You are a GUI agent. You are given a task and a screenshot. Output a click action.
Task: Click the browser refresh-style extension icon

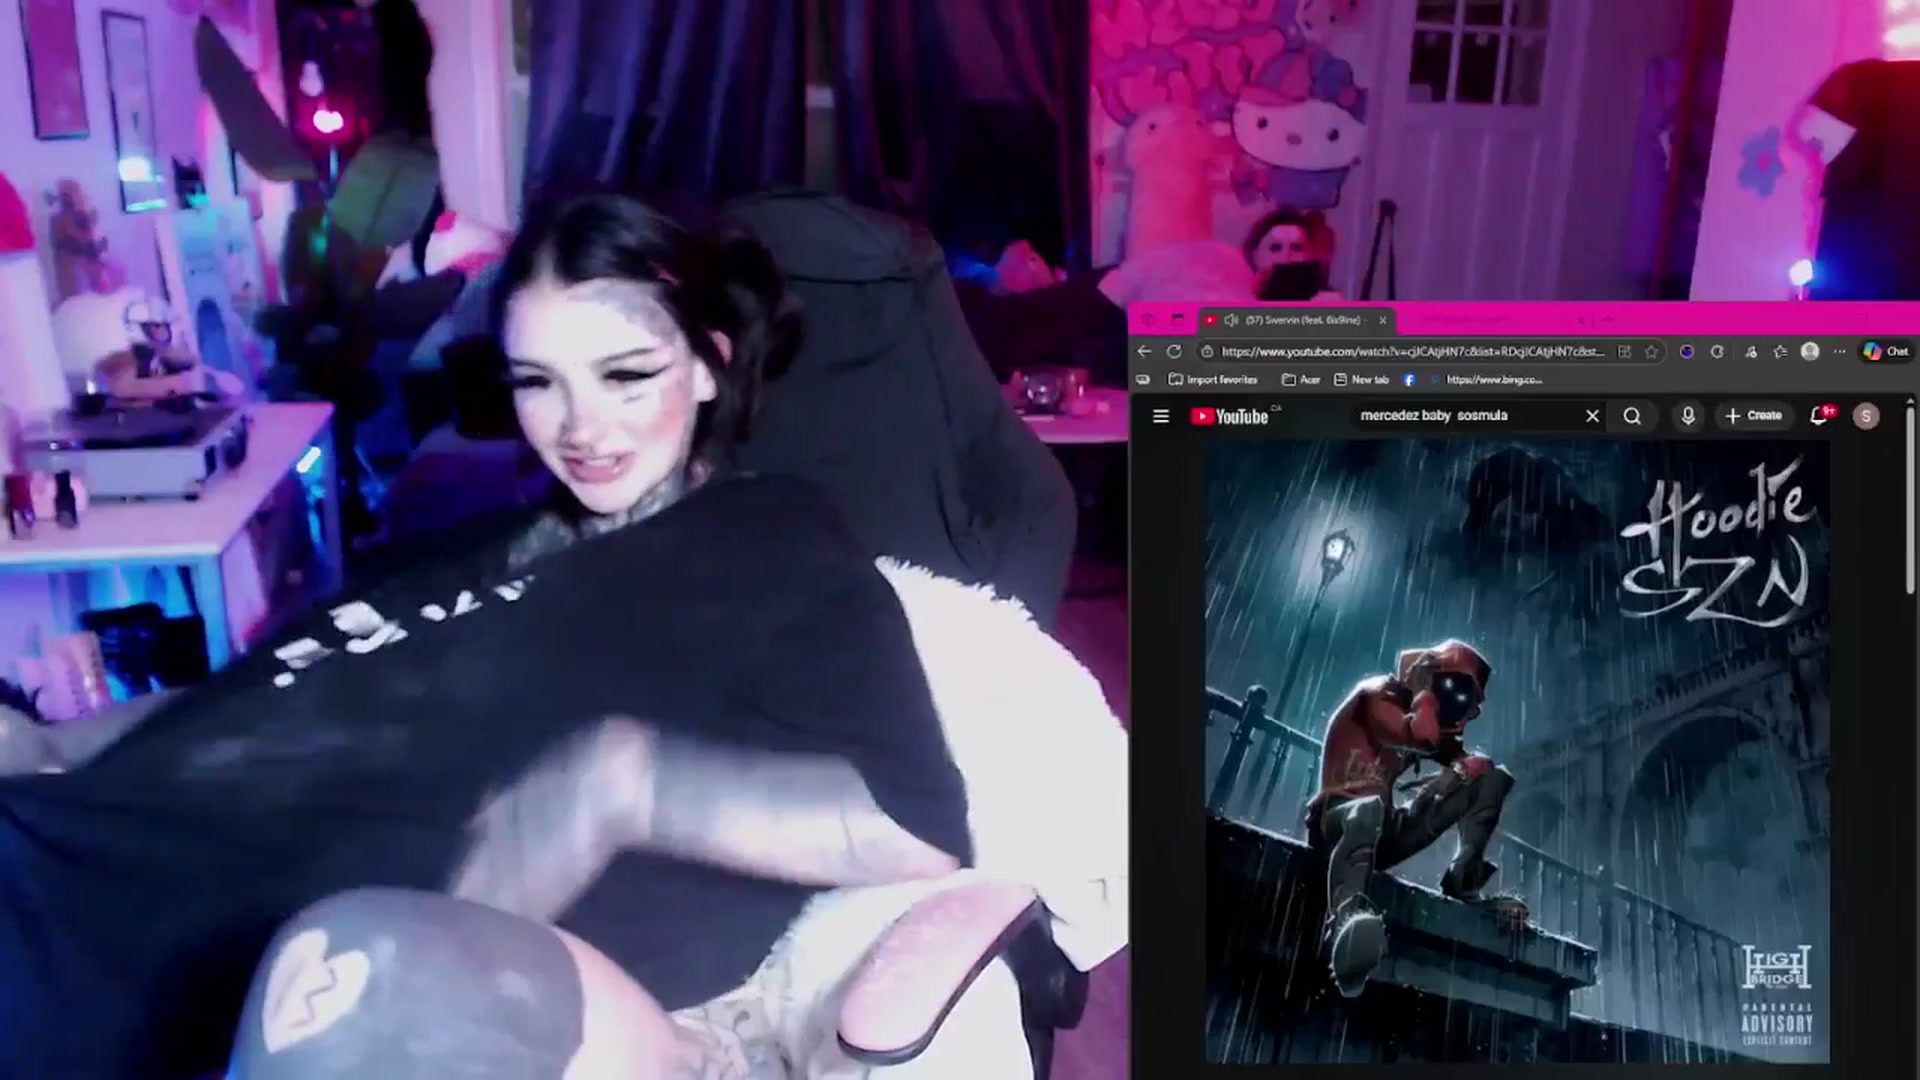tap(1717, 352)
